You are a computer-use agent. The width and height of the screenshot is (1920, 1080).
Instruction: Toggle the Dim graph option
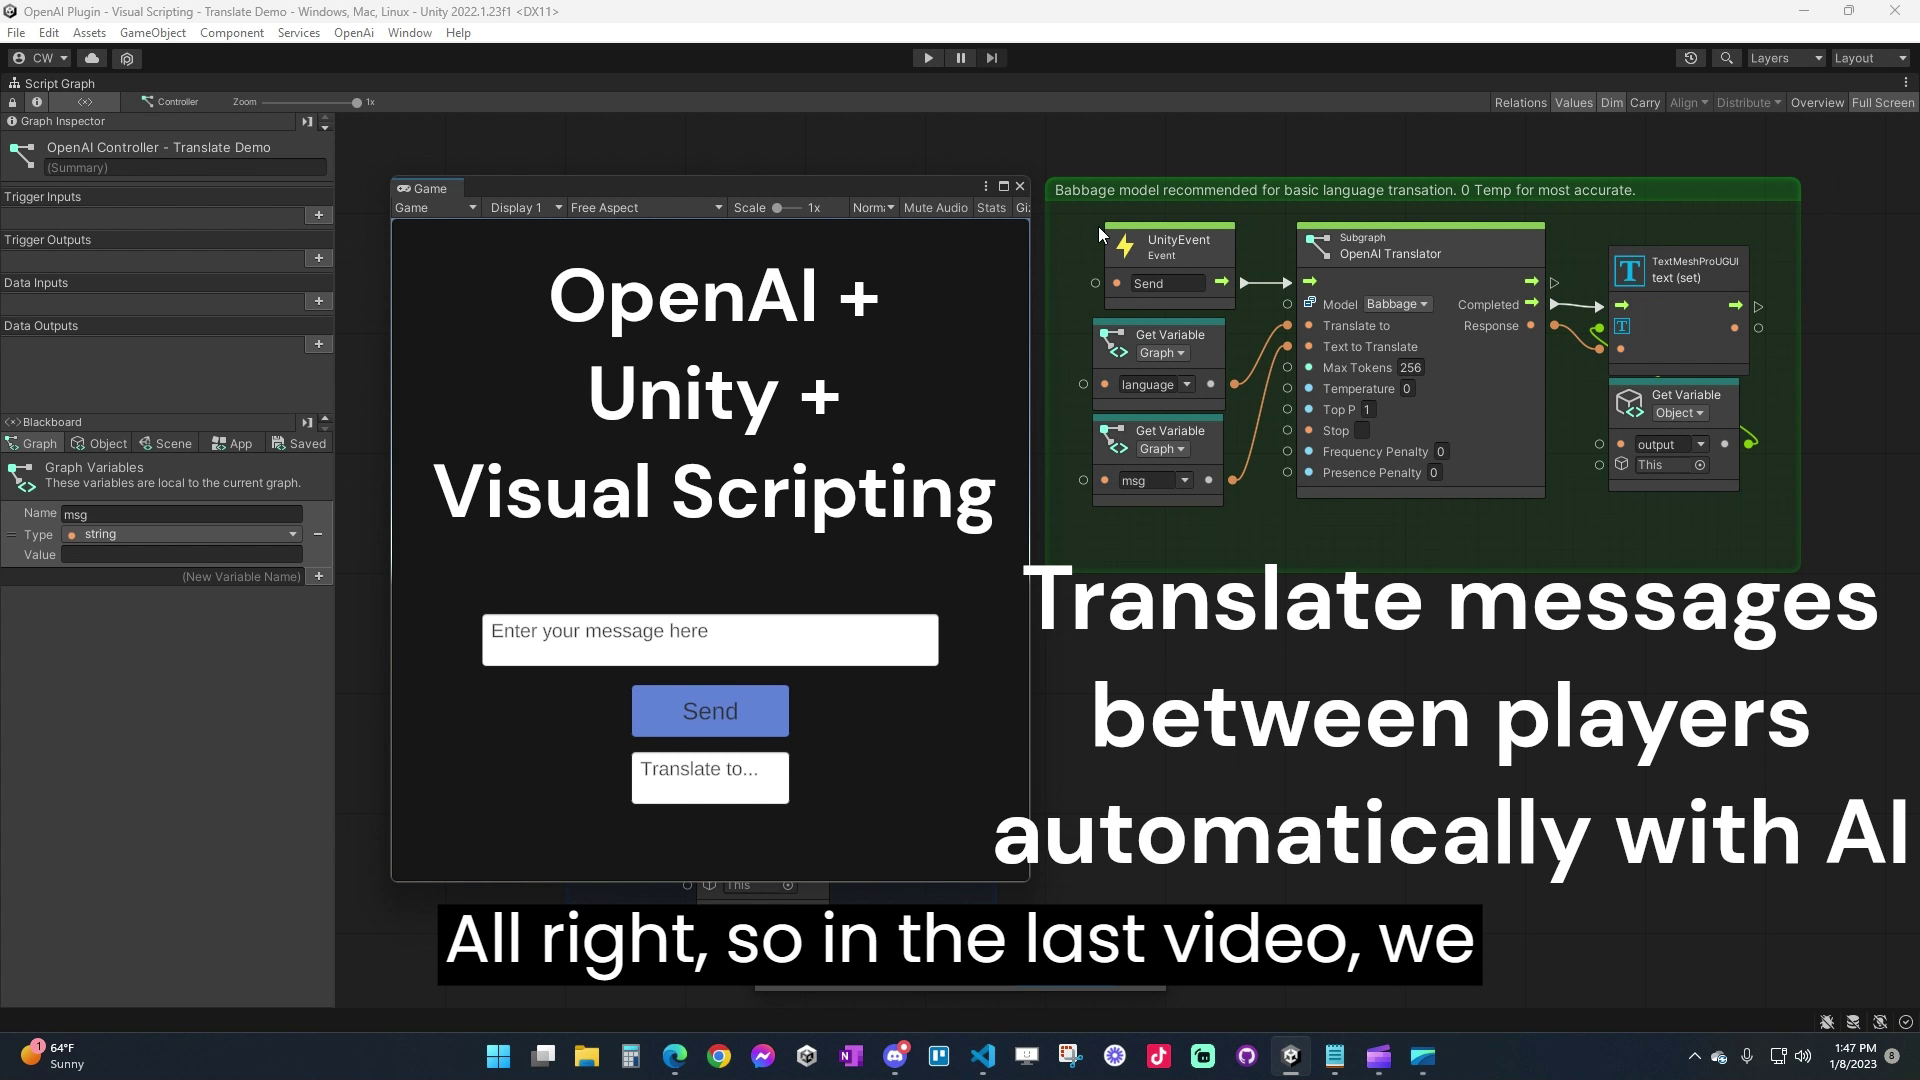(1612, 103)
